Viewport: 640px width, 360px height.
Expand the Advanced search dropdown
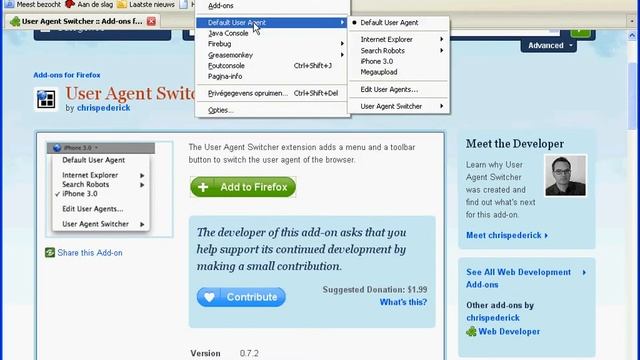pyautogui.click(x=549, y=45)
